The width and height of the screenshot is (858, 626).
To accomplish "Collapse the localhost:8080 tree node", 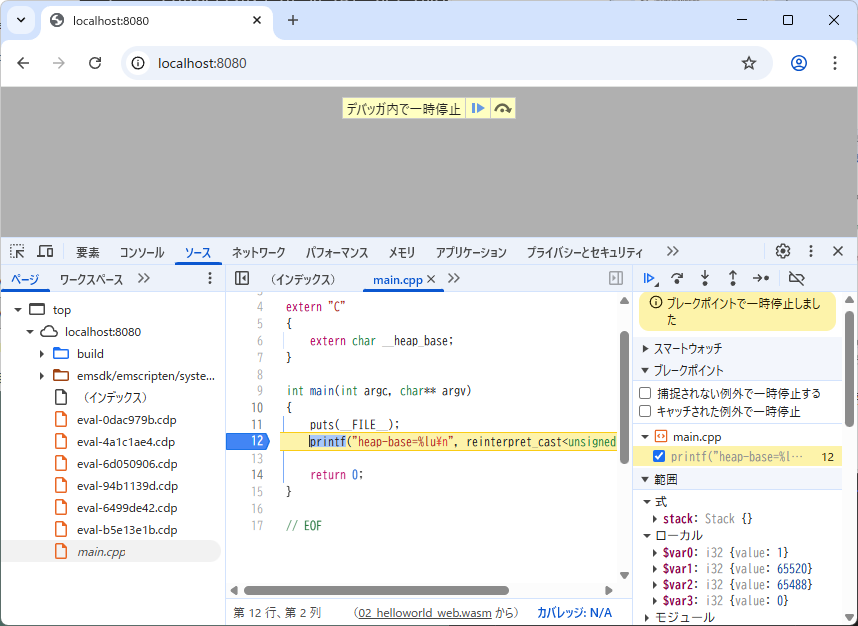I will coord(30,332).
